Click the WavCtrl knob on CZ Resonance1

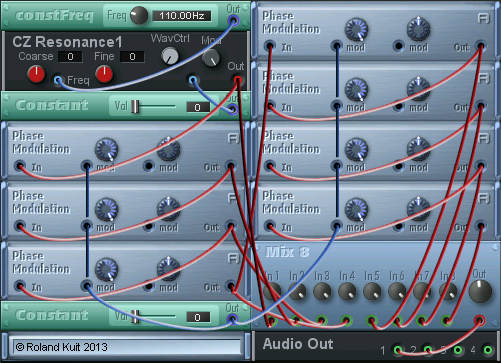170,56
